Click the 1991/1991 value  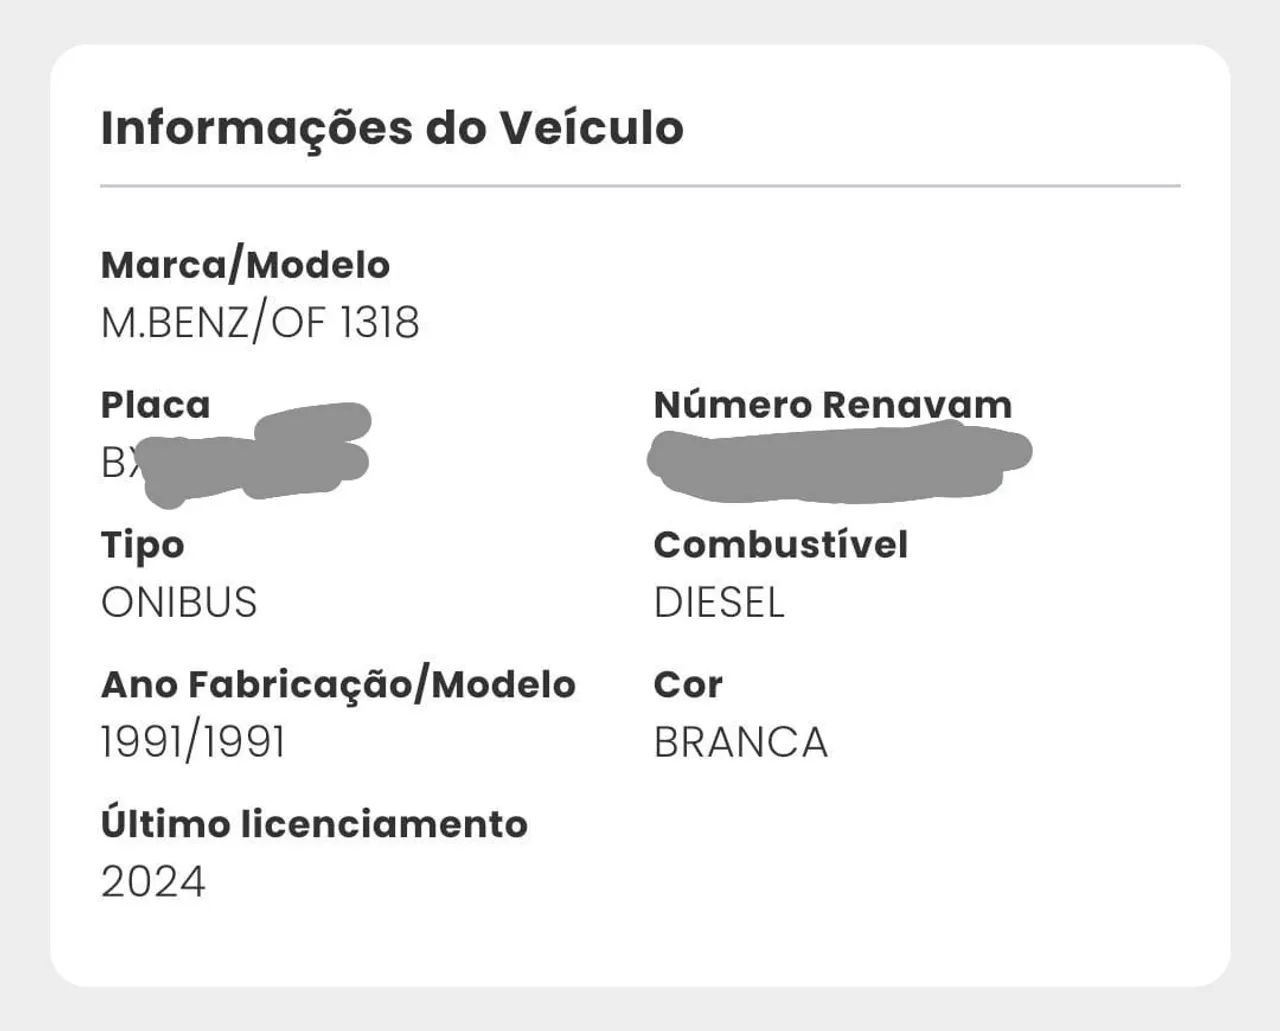tap(194, 743)
